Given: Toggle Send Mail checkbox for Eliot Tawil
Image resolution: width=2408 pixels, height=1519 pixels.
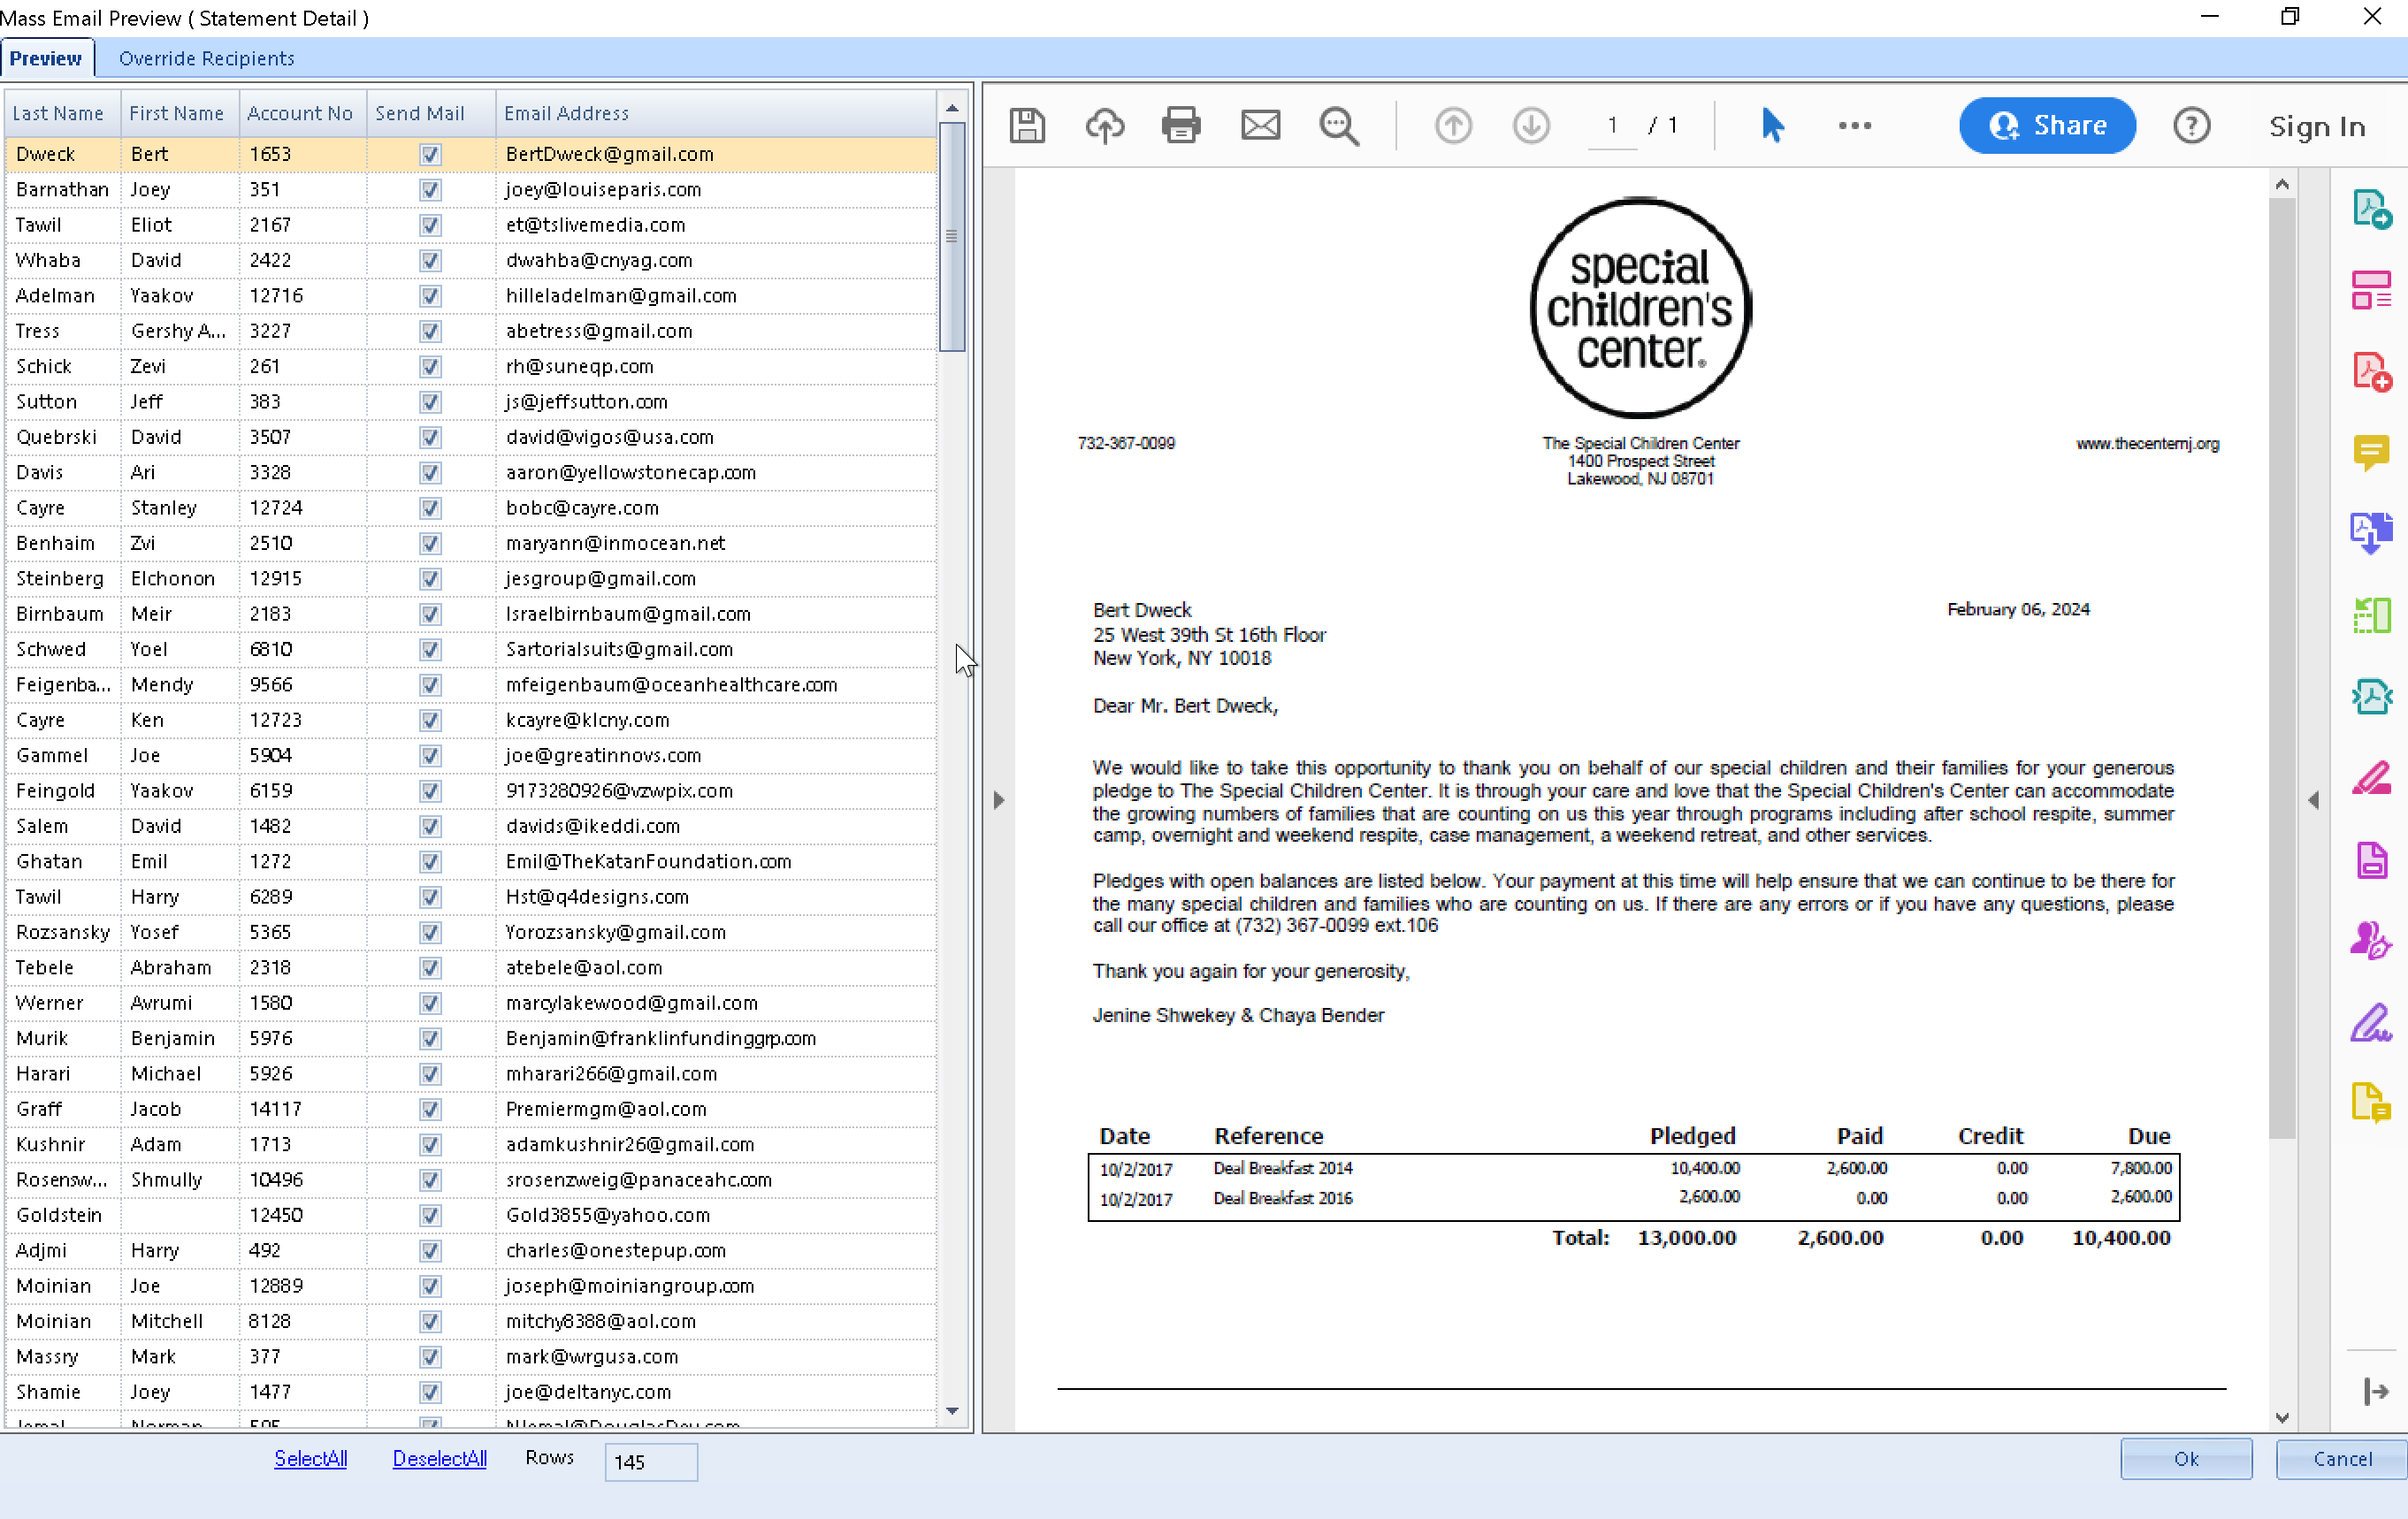Looking at the screenshot, I should click(430, 225).
